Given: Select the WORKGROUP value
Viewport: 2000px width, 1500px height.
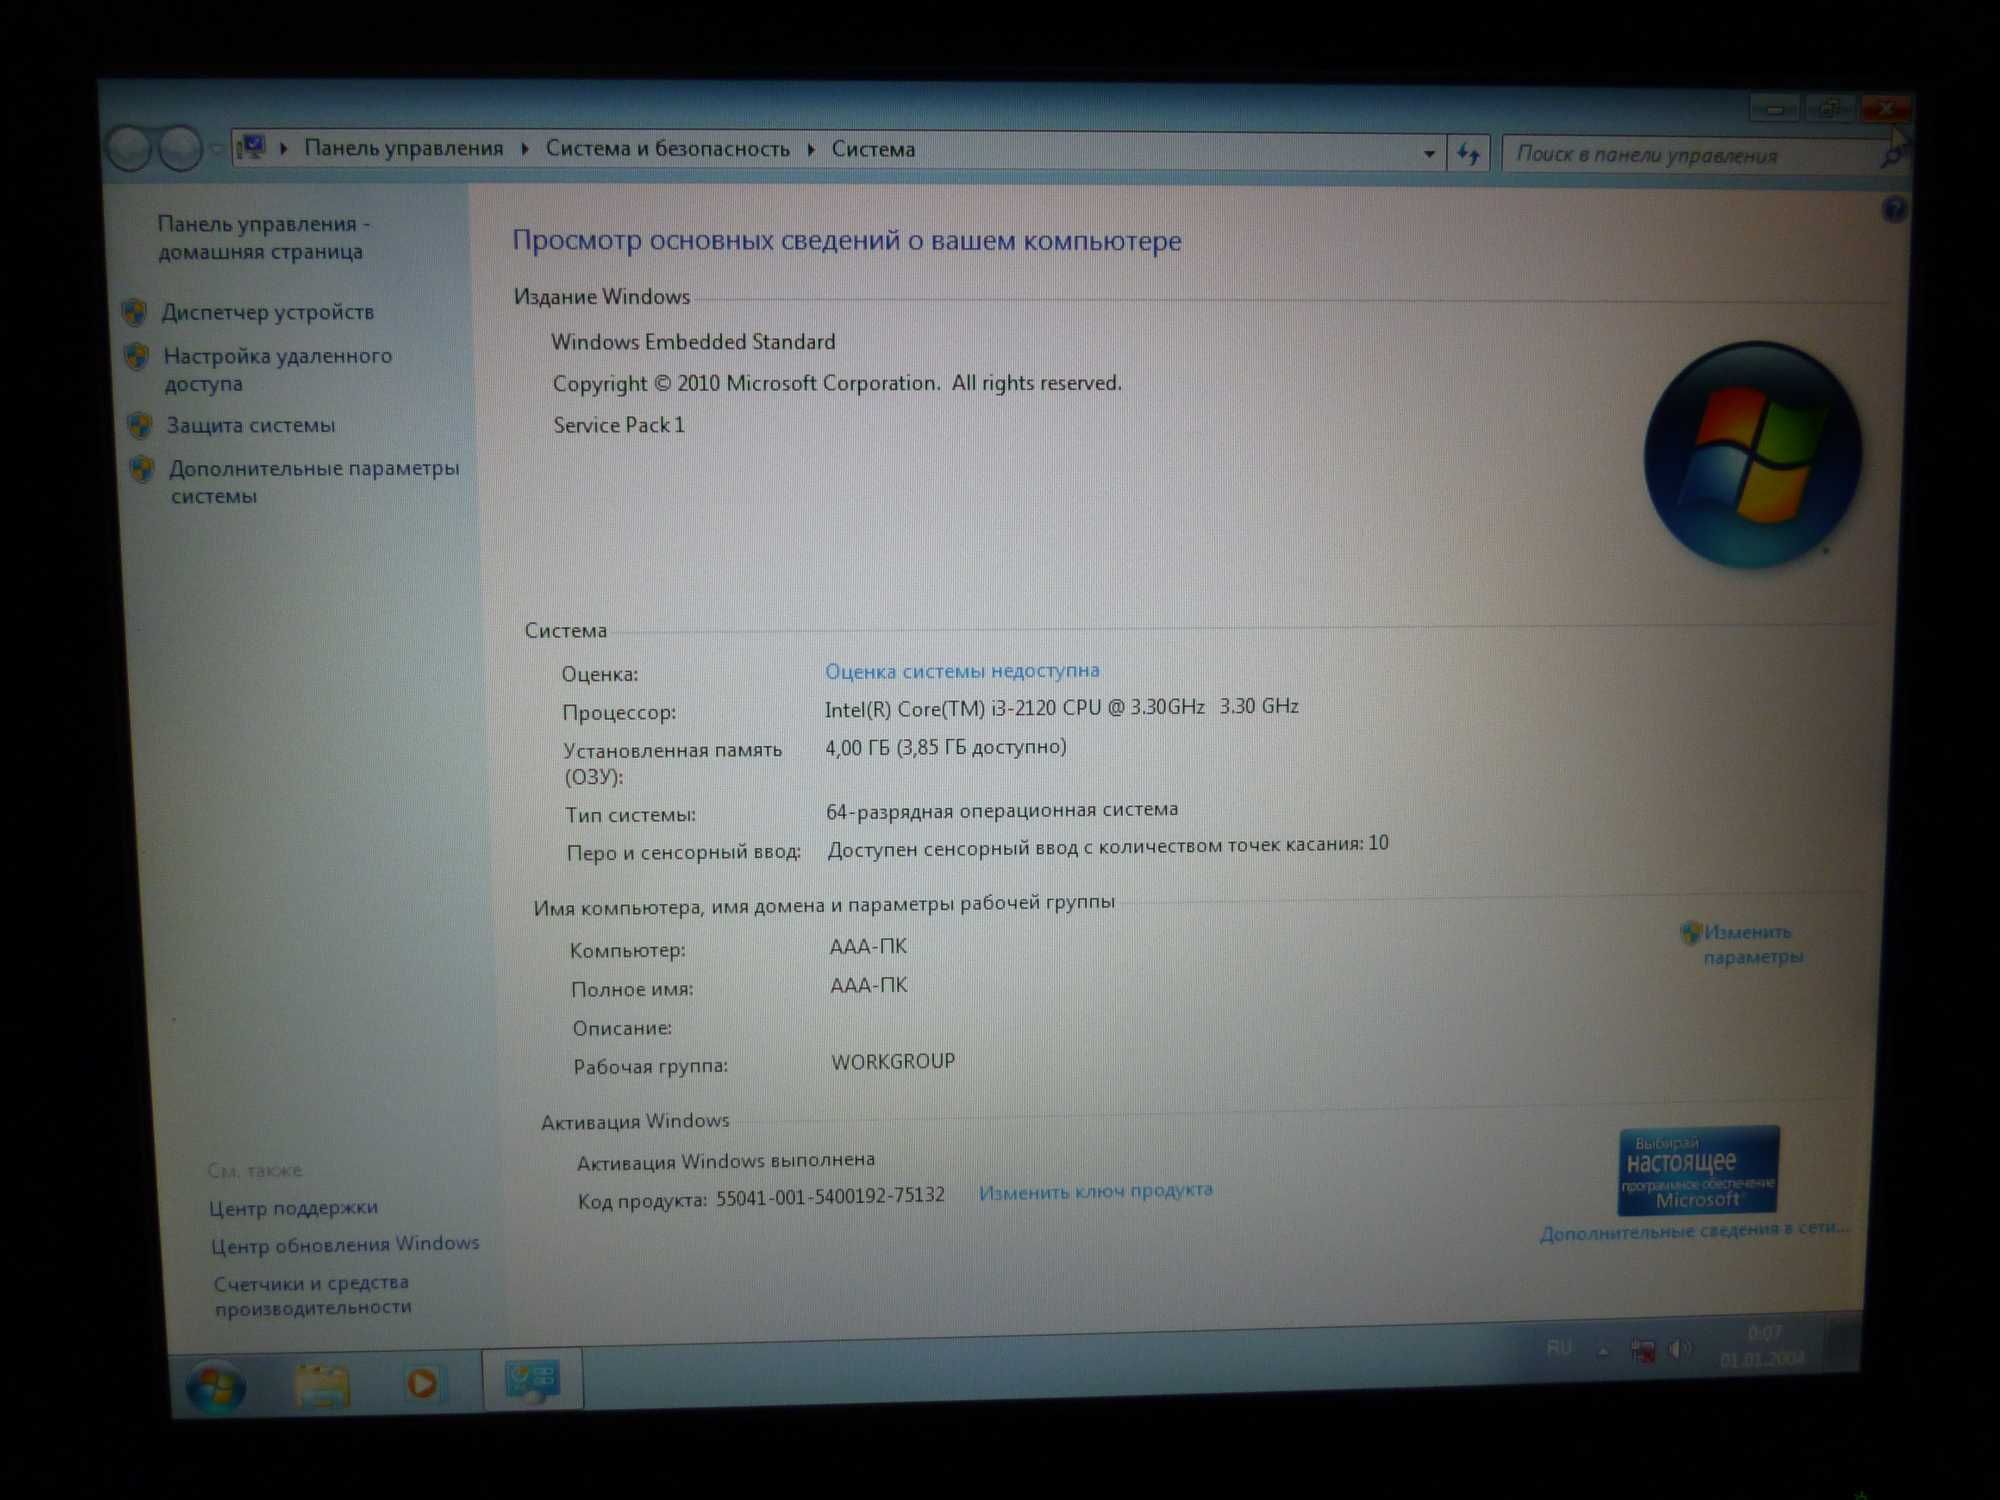Looking at the screenshot, I should [x=893, y=1061].
